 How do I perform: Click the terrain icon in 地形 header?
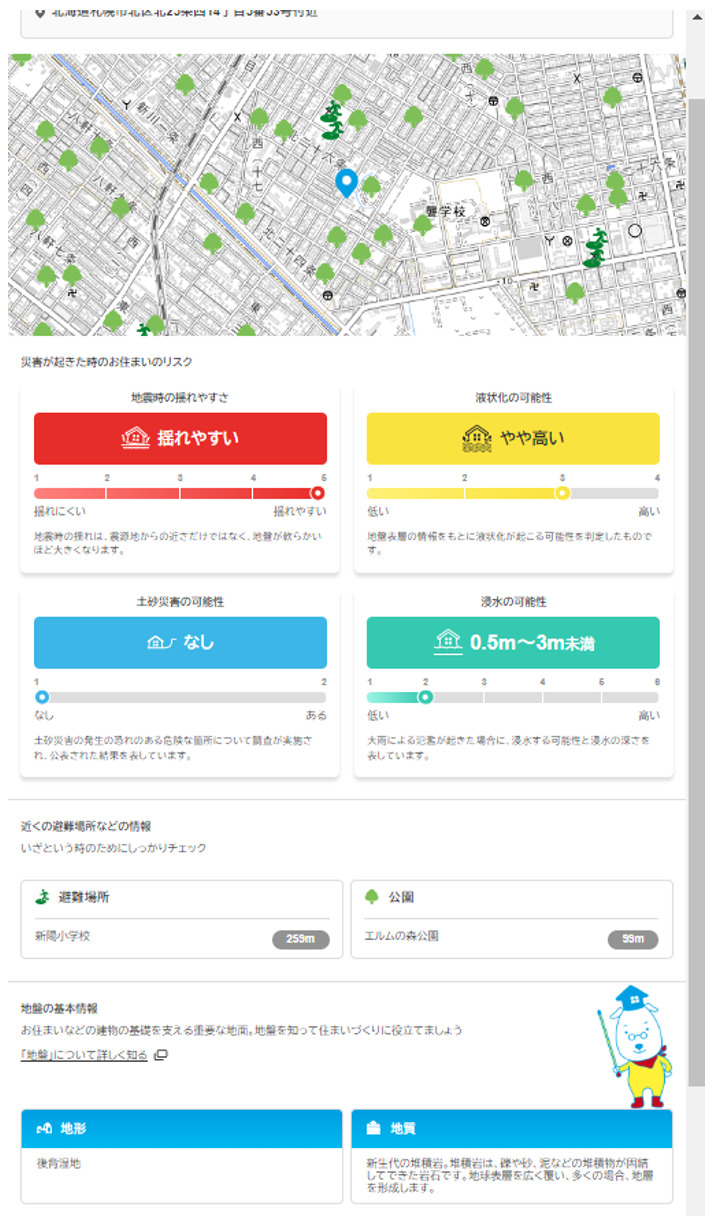[43, 1128]
